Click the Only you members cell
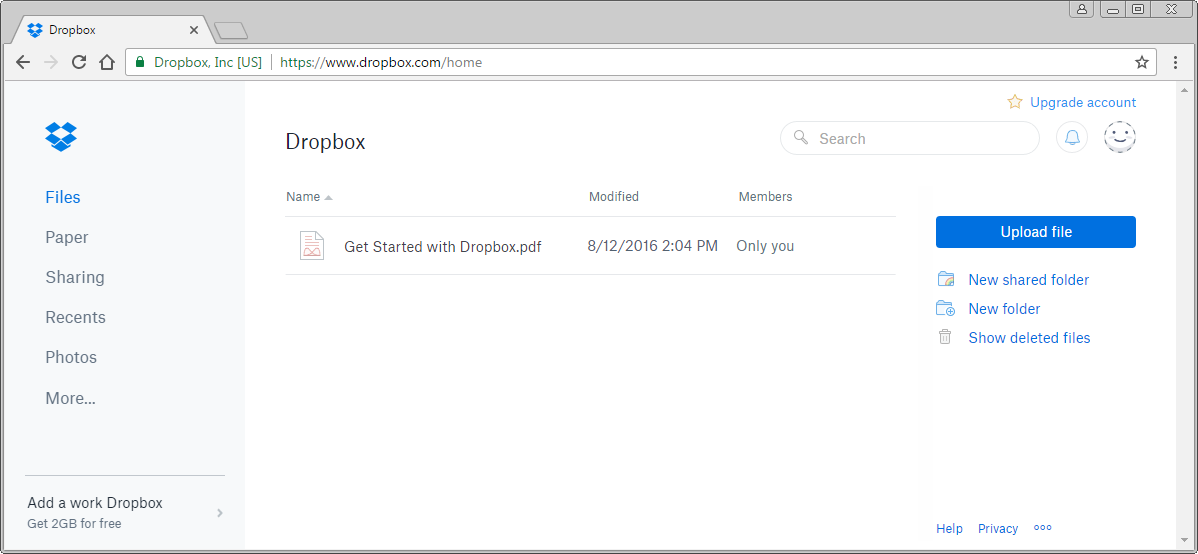The width and height of the screenshot is (1198, 554). click(x=765, y=246)
